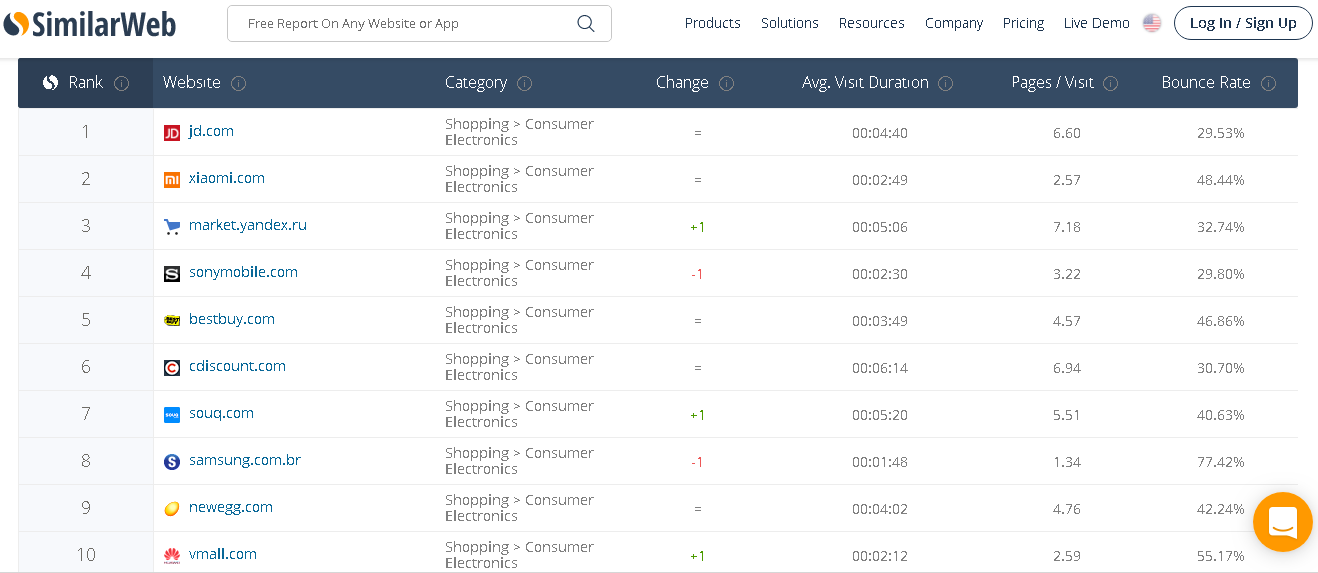Open the Company menu
The width and height of the screenshot is (1318, 573).
(x=953, y=23)
